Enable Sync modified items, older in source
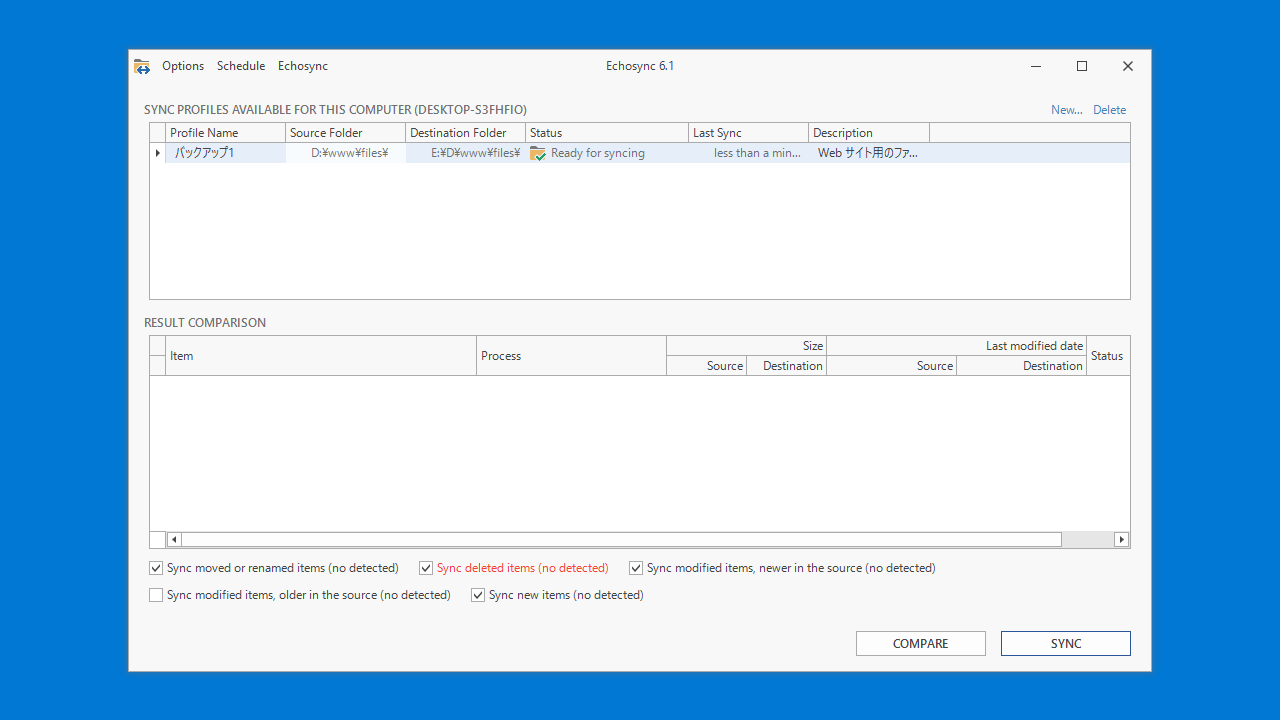 (x=156, y=595)
